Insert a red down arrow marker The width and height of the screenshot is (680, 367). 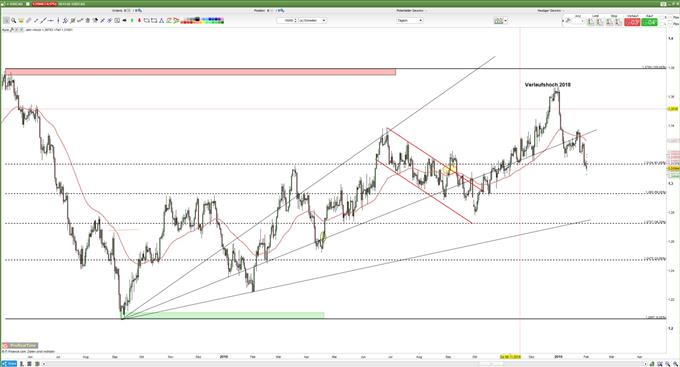tap(139, 20)
